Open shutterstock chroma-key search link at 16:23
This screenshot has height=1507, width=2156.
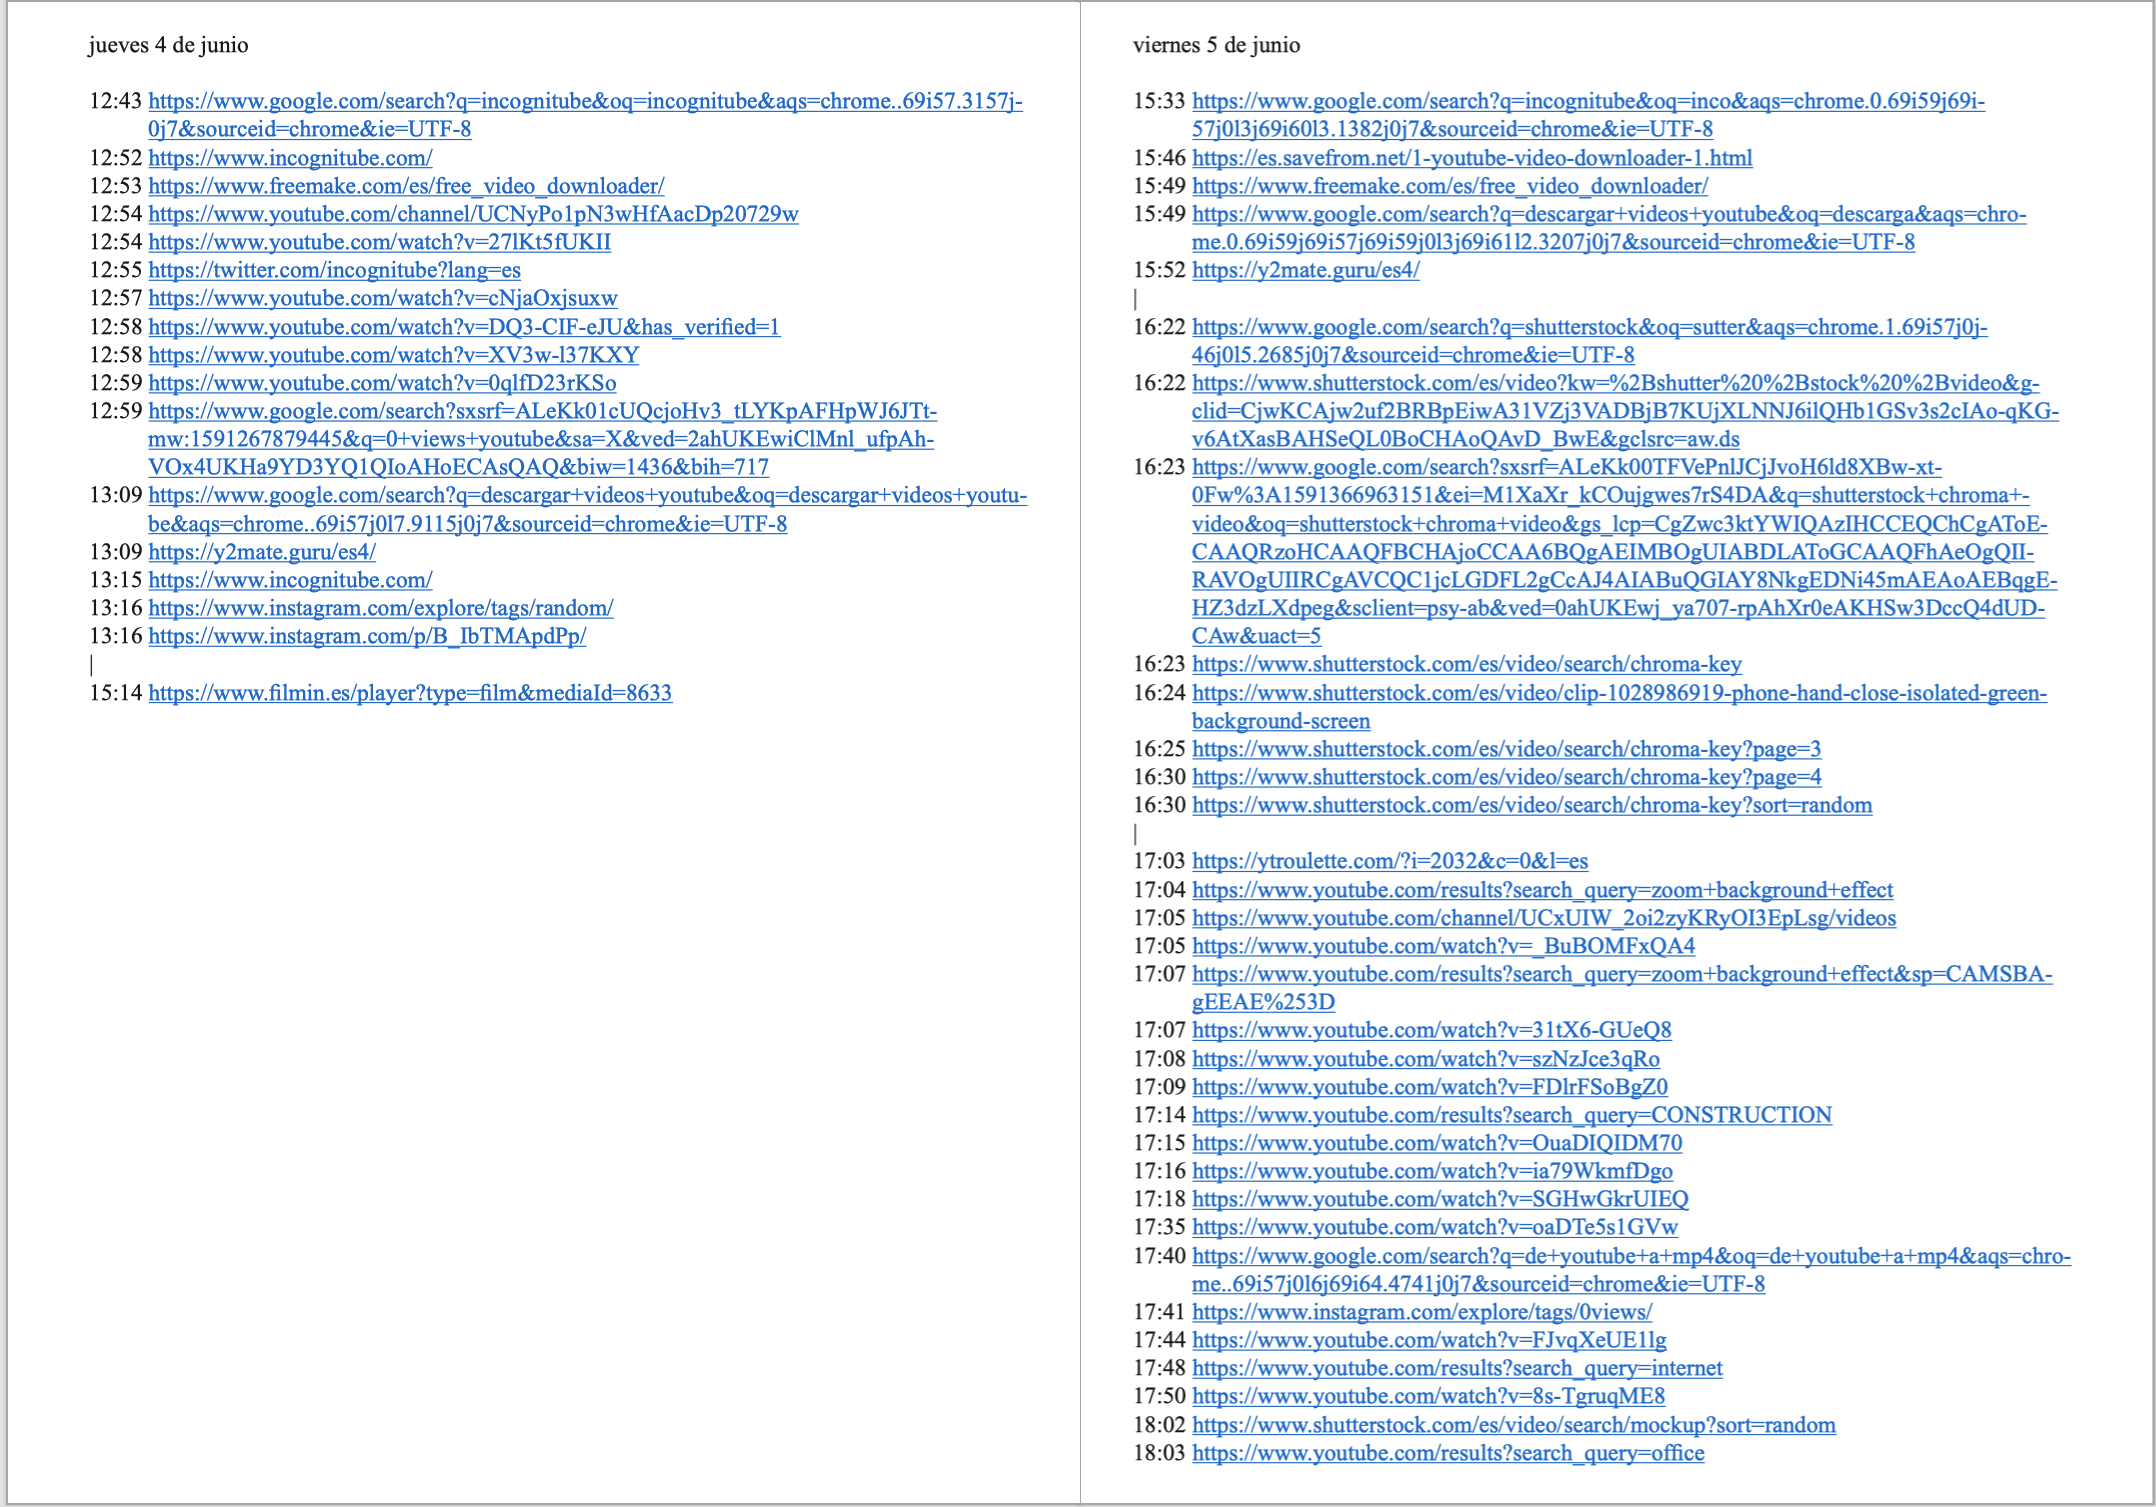[x=1467, y=664]
